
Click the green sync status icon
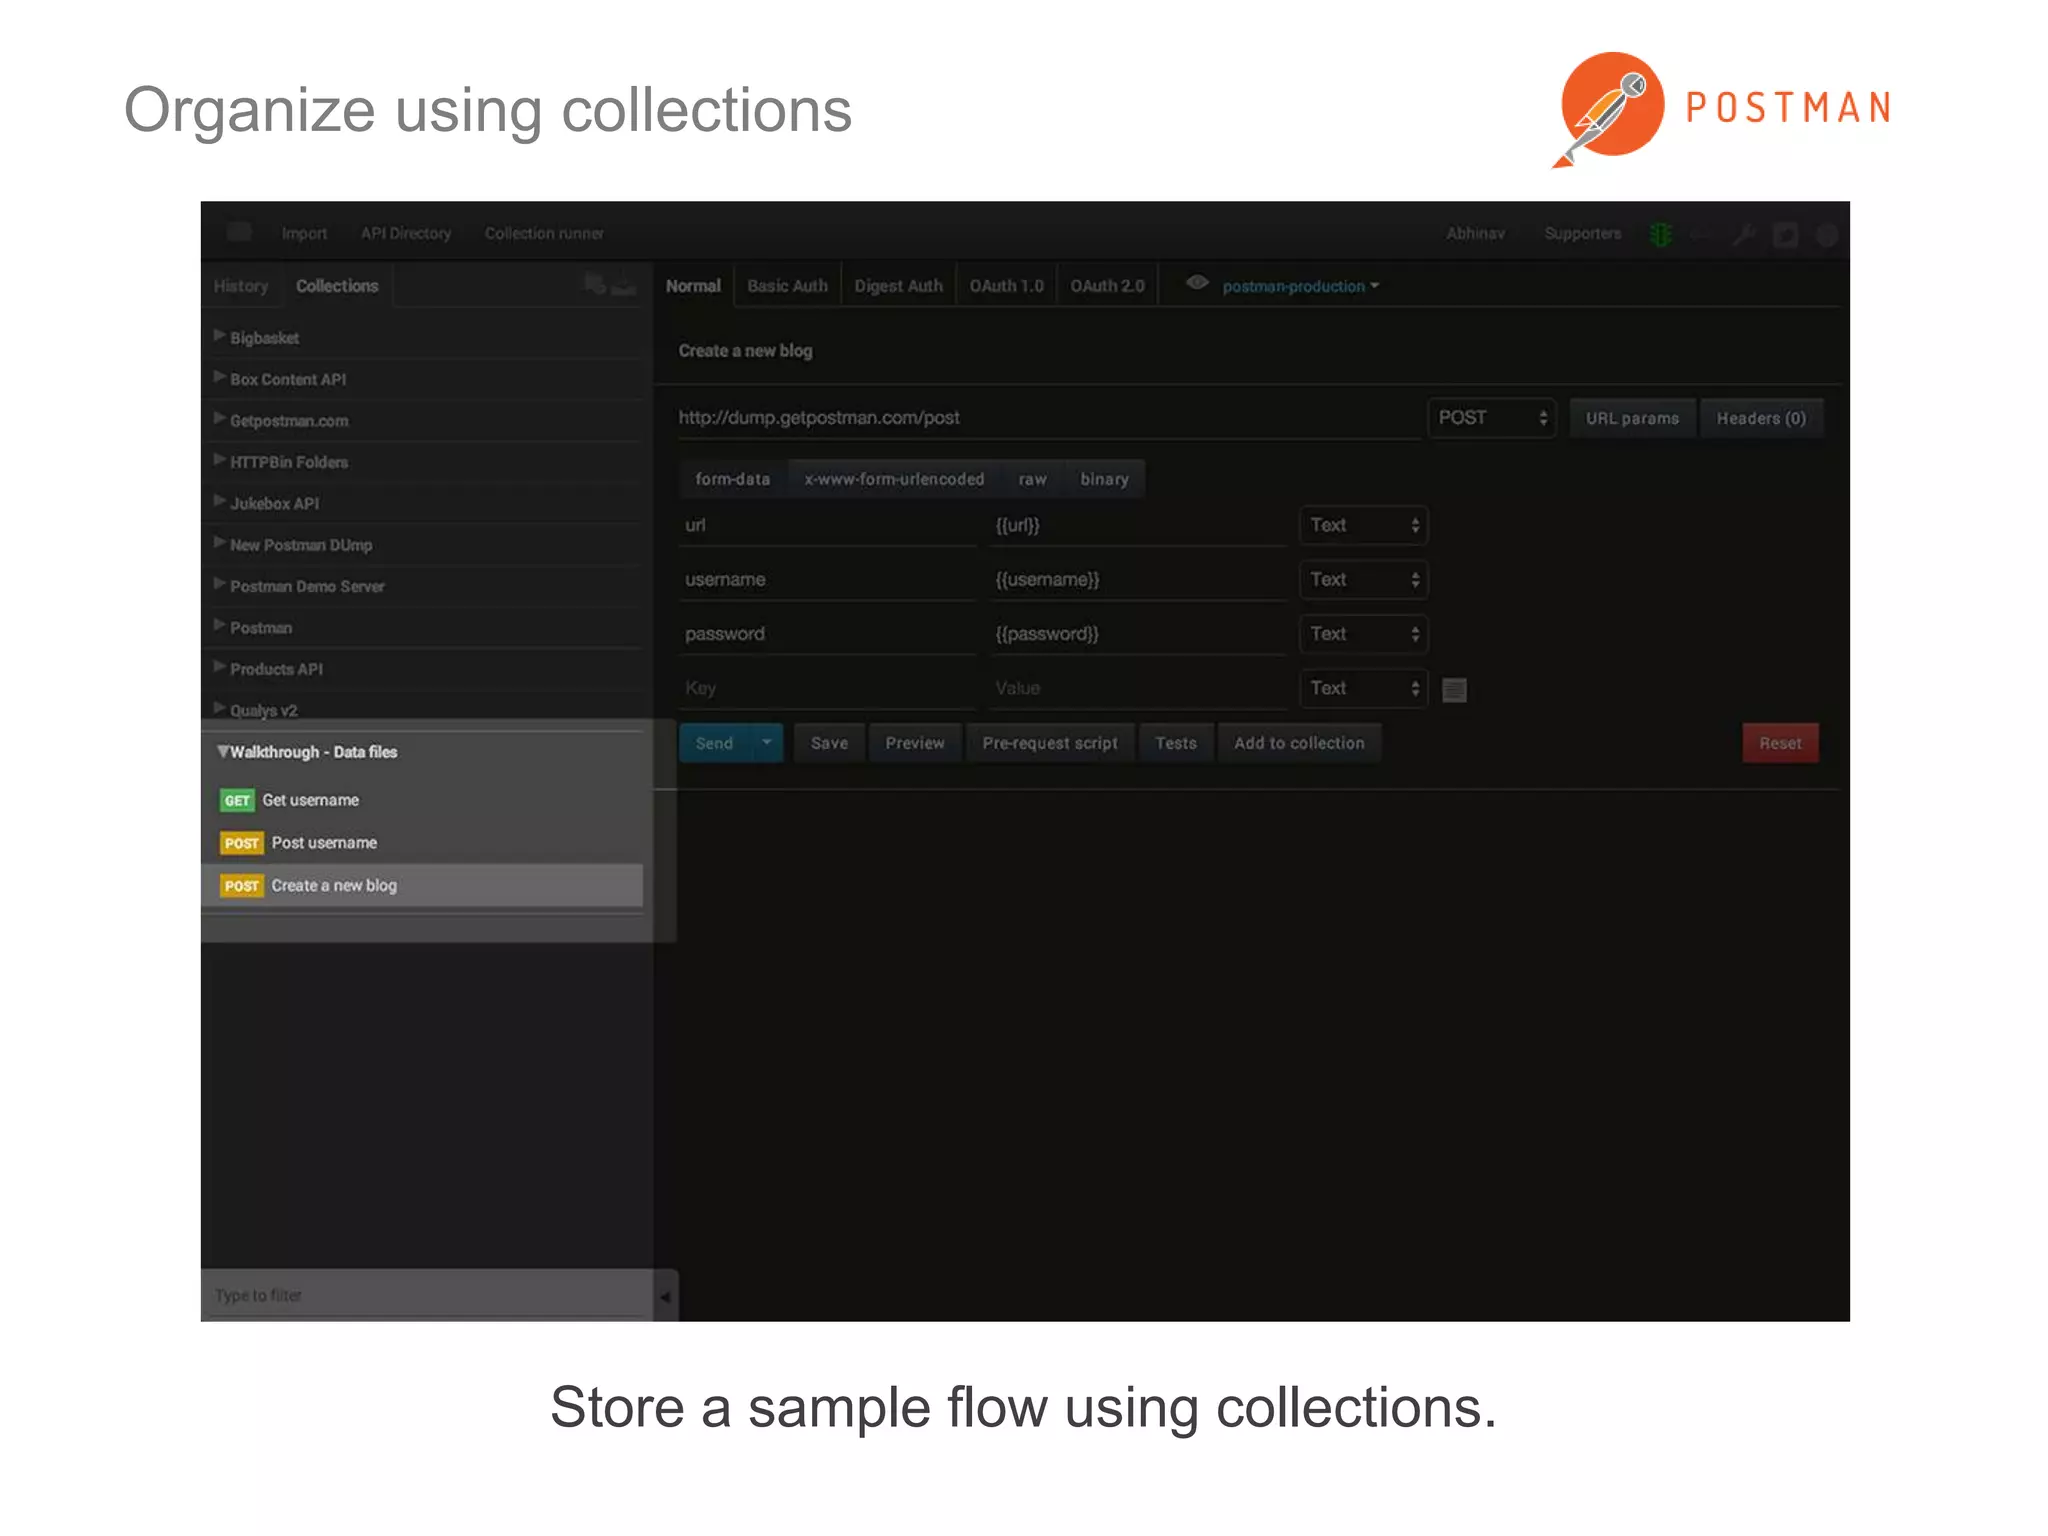click(x=1661, y=234)
